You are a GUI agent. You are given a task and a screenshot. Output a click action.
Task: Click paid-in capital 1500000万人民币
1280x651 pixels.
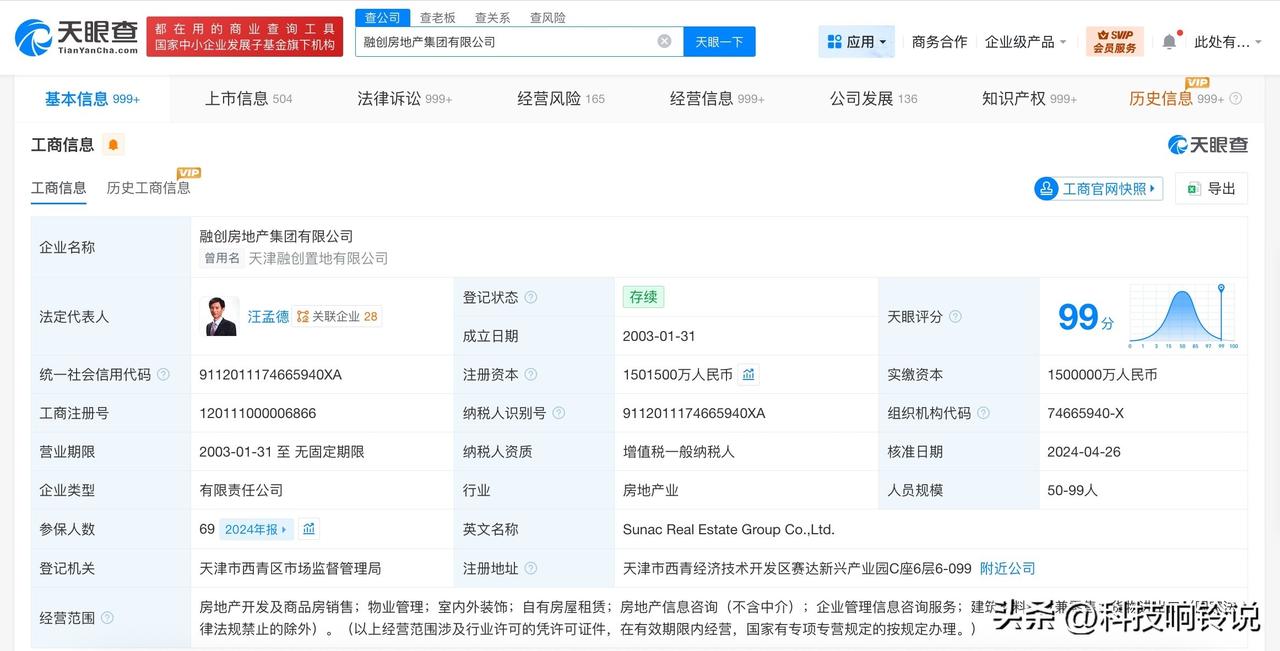pos(1102,374)
